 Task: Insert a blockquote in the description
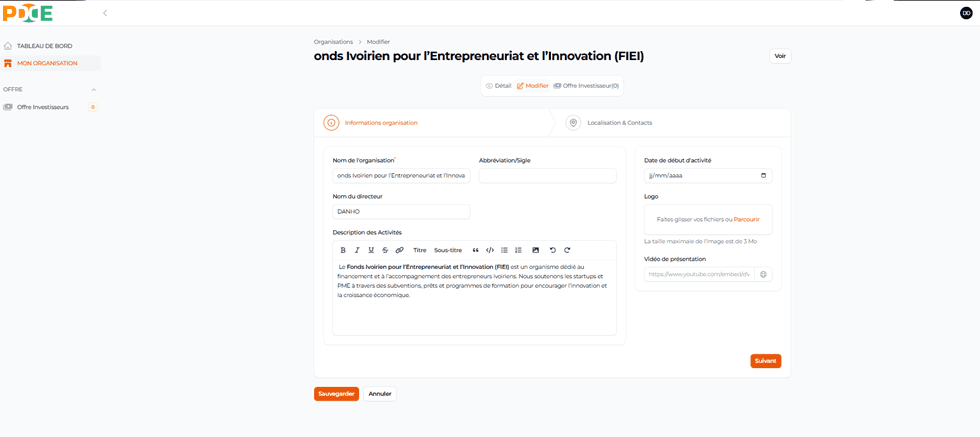click(476, 250)
